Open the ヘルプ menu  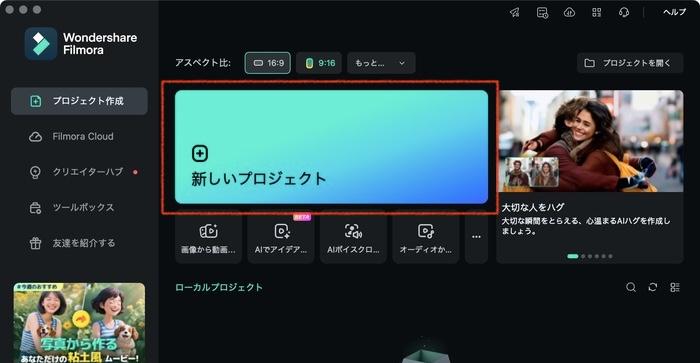click(674, 13)
